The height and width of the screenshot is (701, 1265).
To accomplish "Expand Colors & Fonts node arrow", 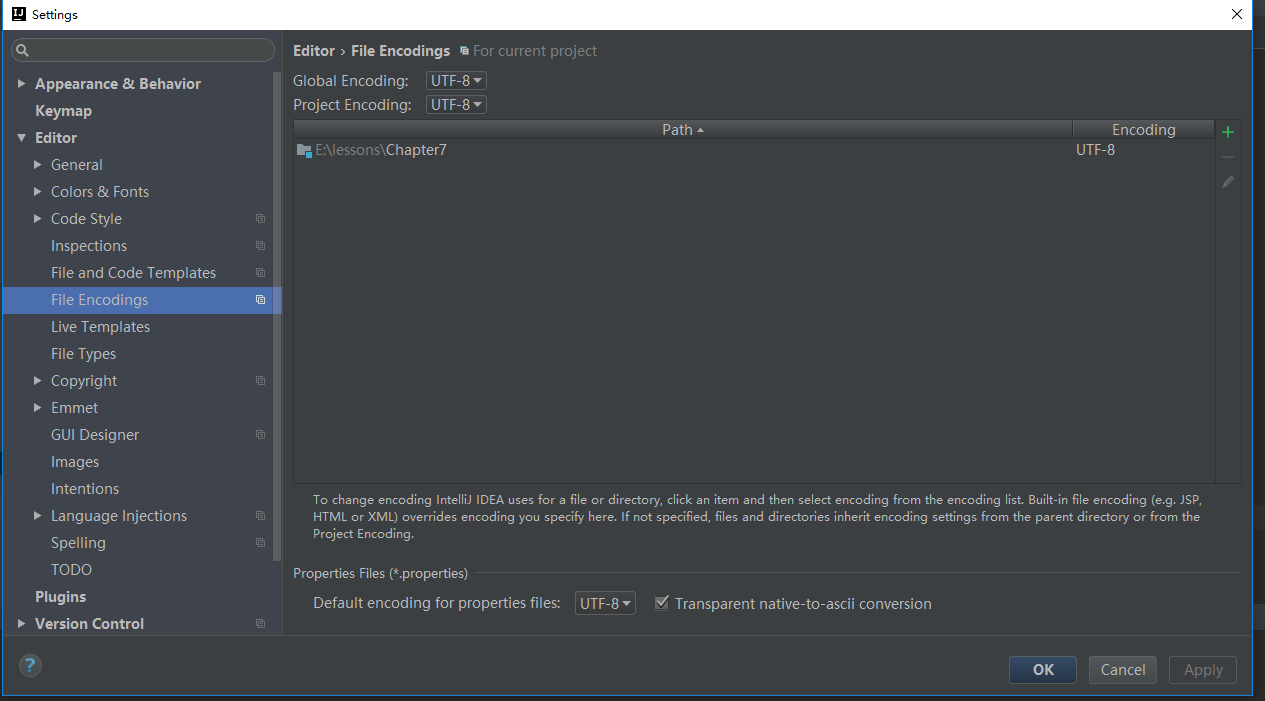I will tap(38, 192).
